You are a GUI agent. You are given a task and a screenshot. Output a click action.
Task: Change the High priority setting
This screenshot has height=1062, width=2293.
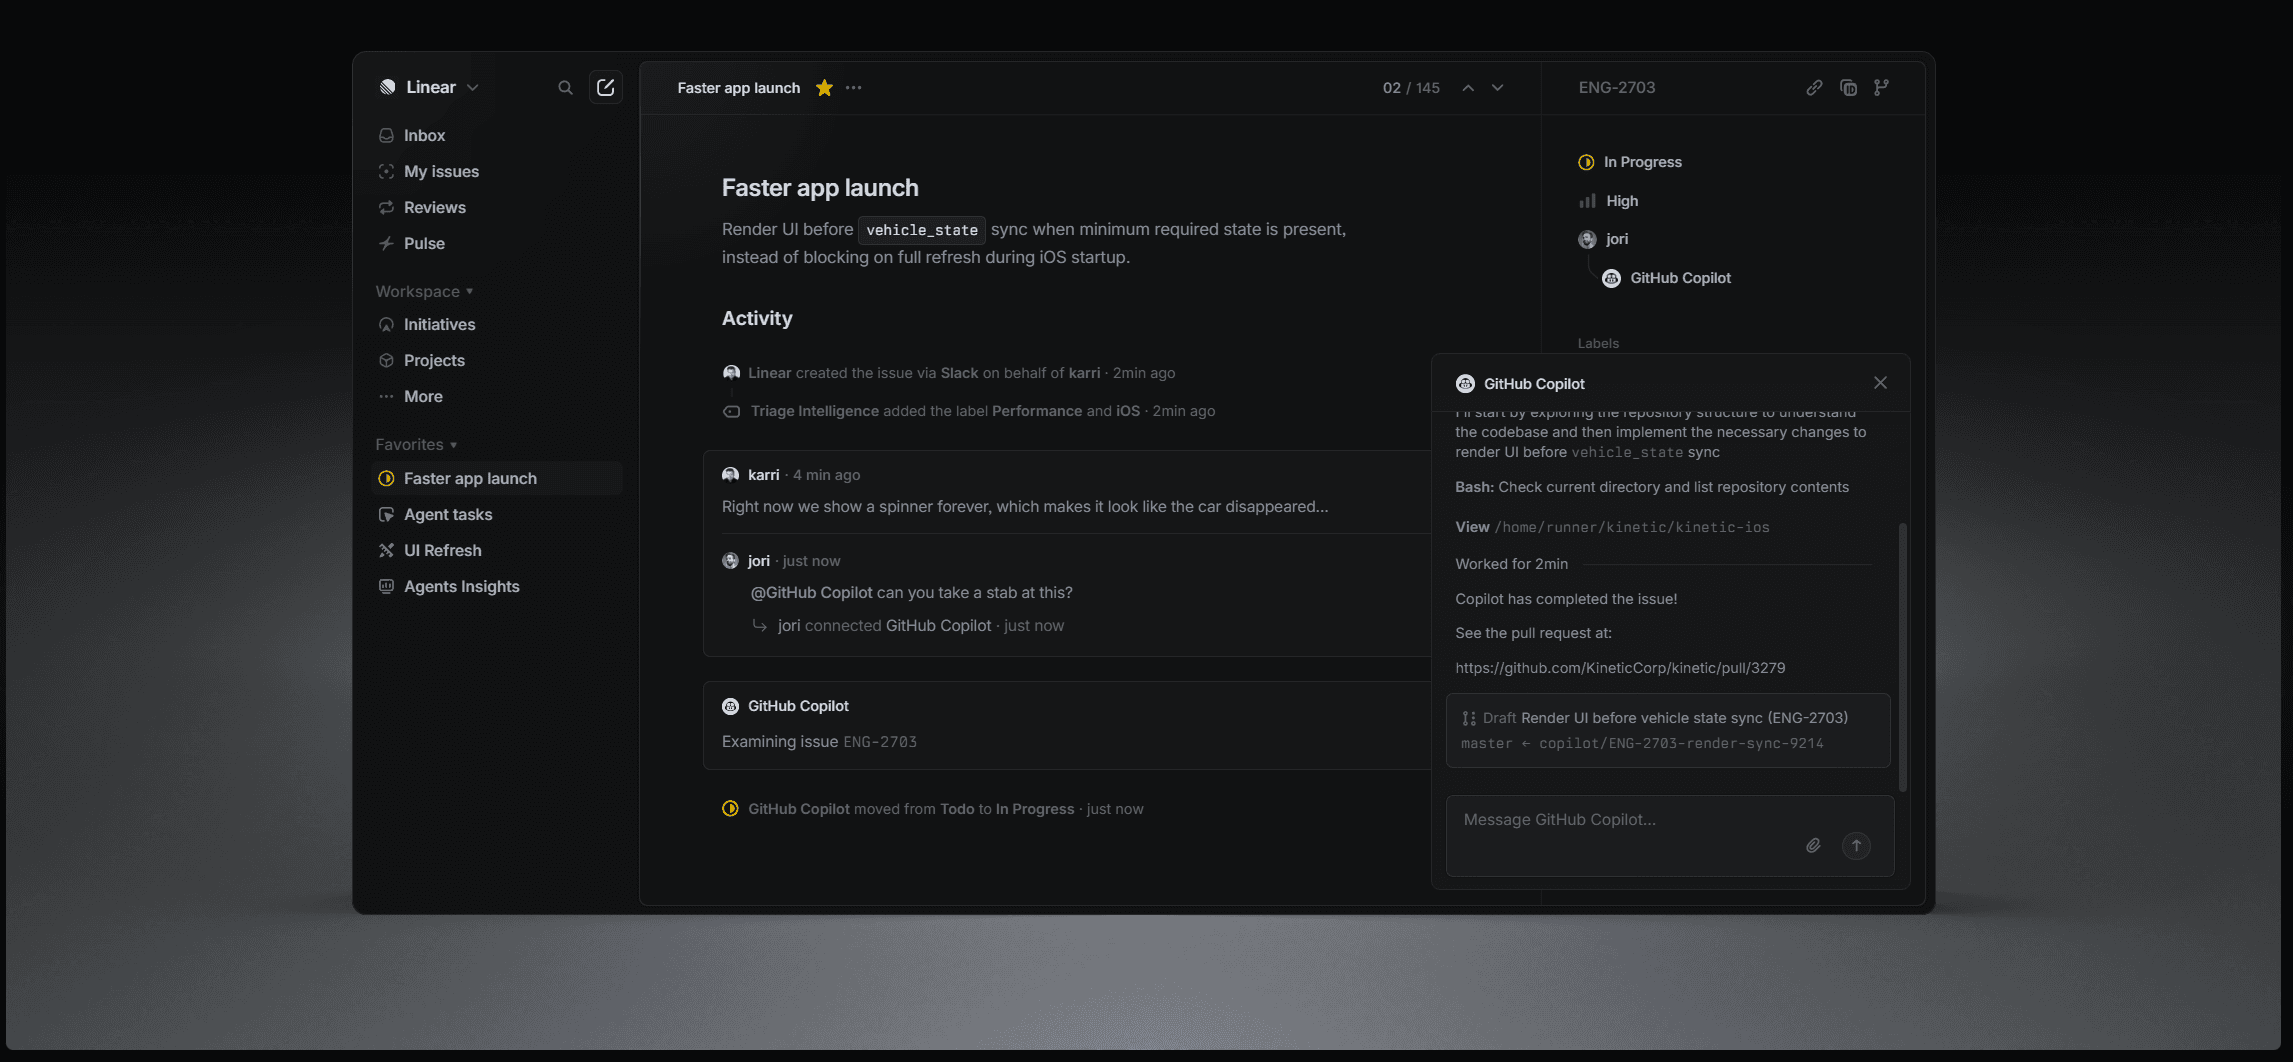tap(1621, 201)
